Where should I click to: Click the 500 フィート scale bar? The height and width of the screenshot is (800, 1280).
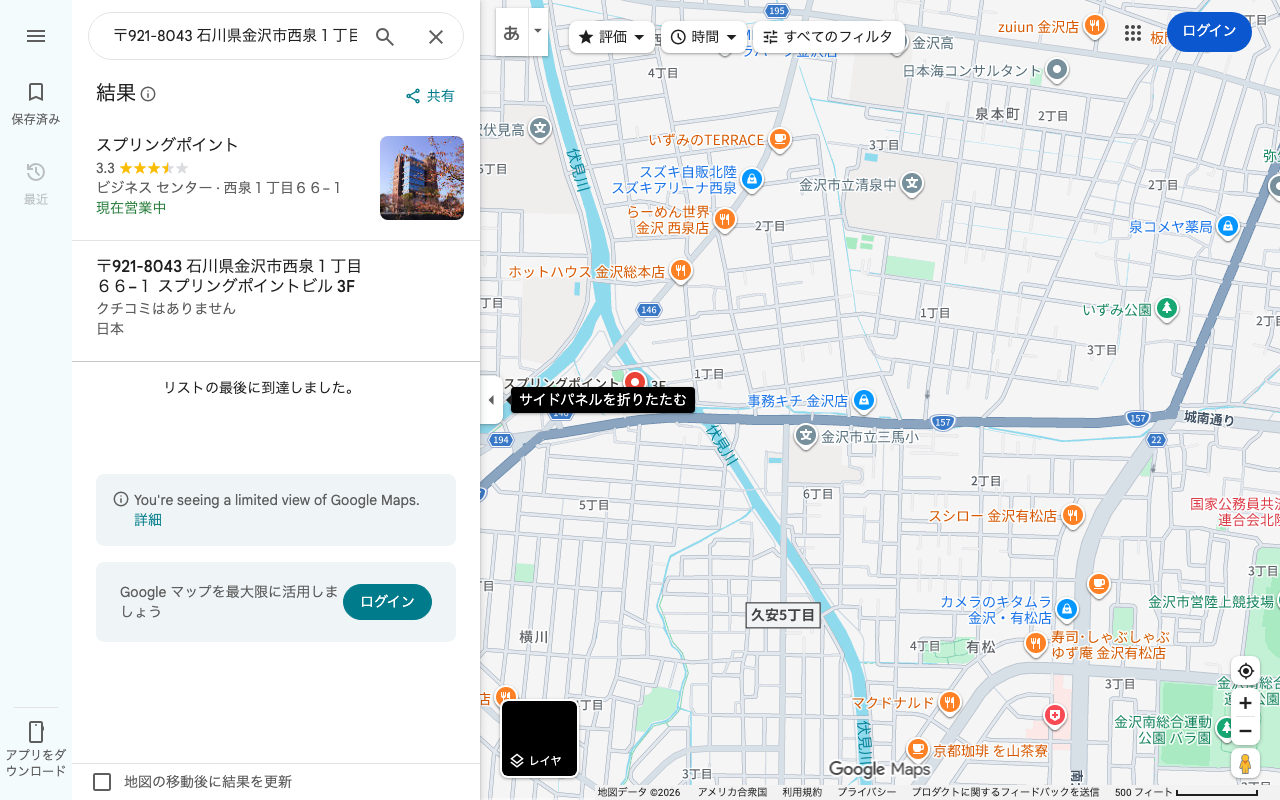1186,792
